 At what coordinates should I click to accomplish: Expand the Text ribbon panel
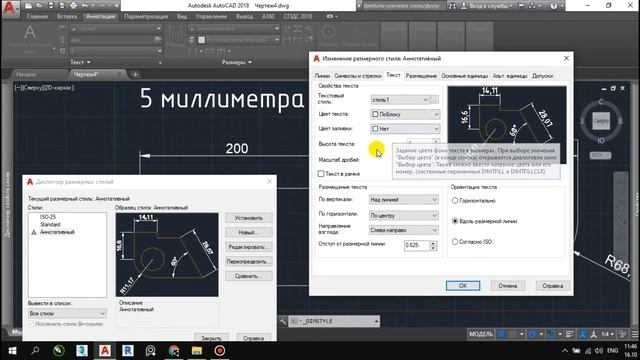(x=80, y=62)
